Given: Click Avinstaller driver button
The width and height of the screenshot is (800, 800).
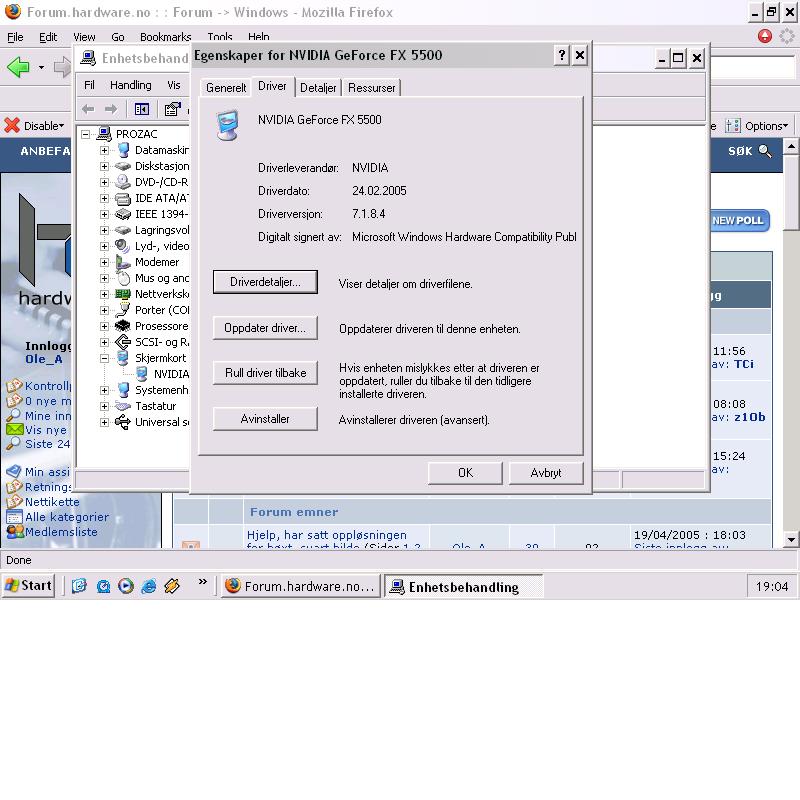Looking at the screenshot, I should 265,418.
